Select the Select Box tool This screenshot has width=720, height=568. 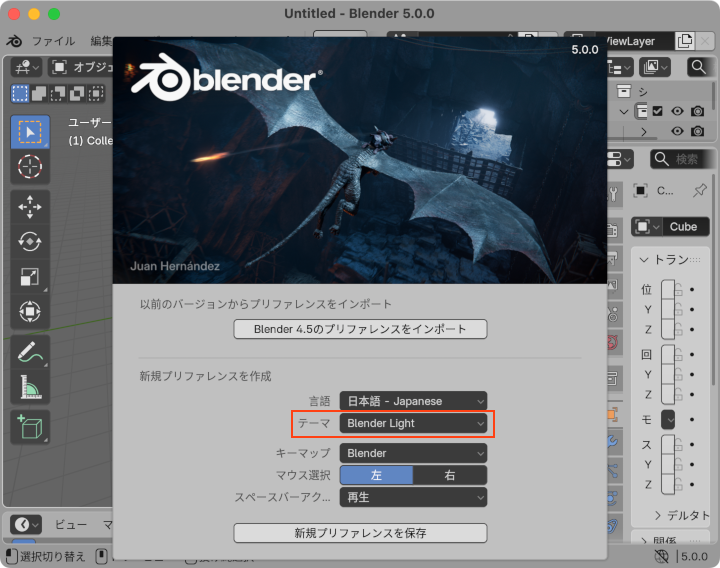pyautogui.click(x=30, y=132)
